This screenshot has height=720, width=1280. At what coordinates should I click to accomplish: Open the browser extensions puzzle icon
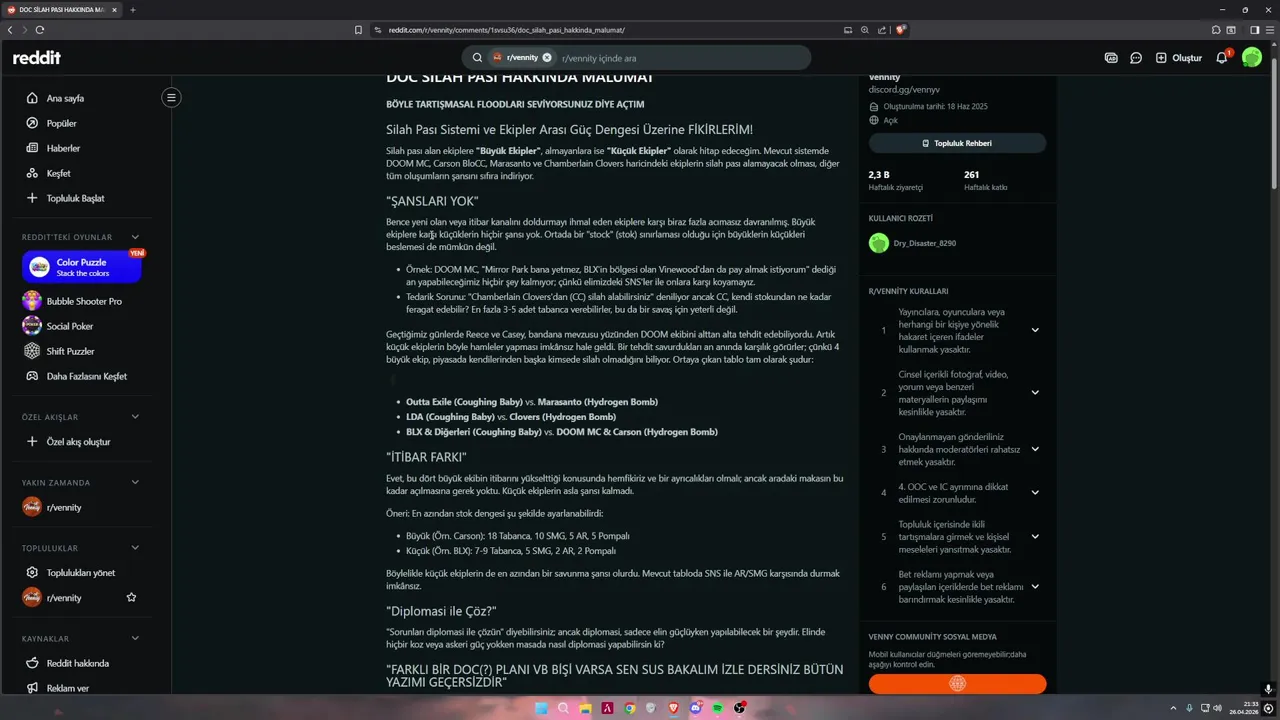tap(1216, 30)
